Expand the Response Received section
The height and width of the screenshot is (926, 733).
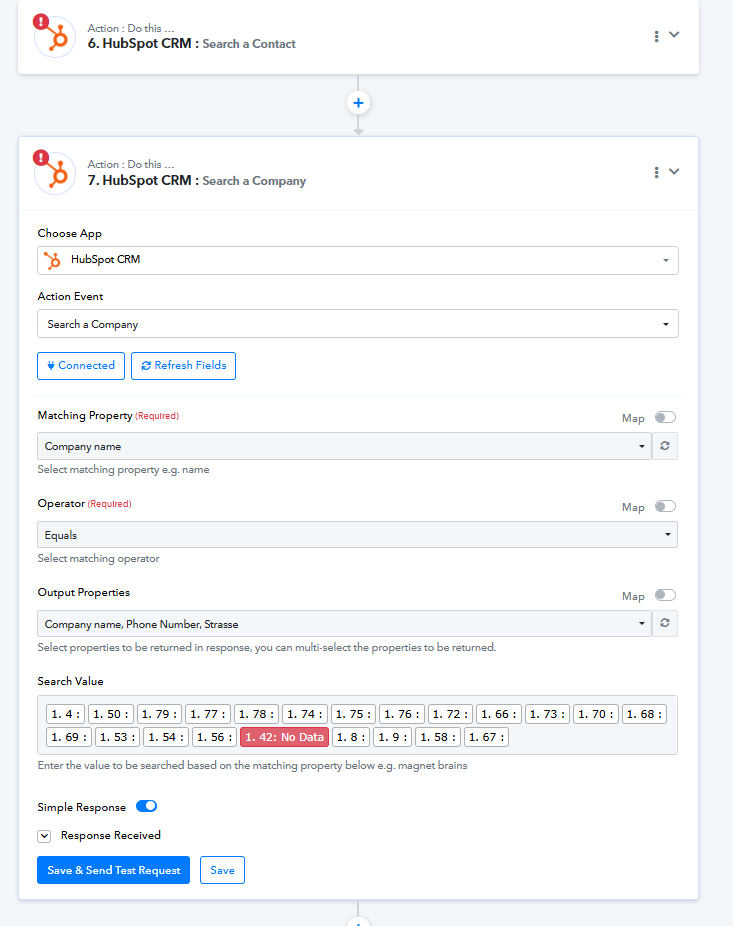click(44, 836)
